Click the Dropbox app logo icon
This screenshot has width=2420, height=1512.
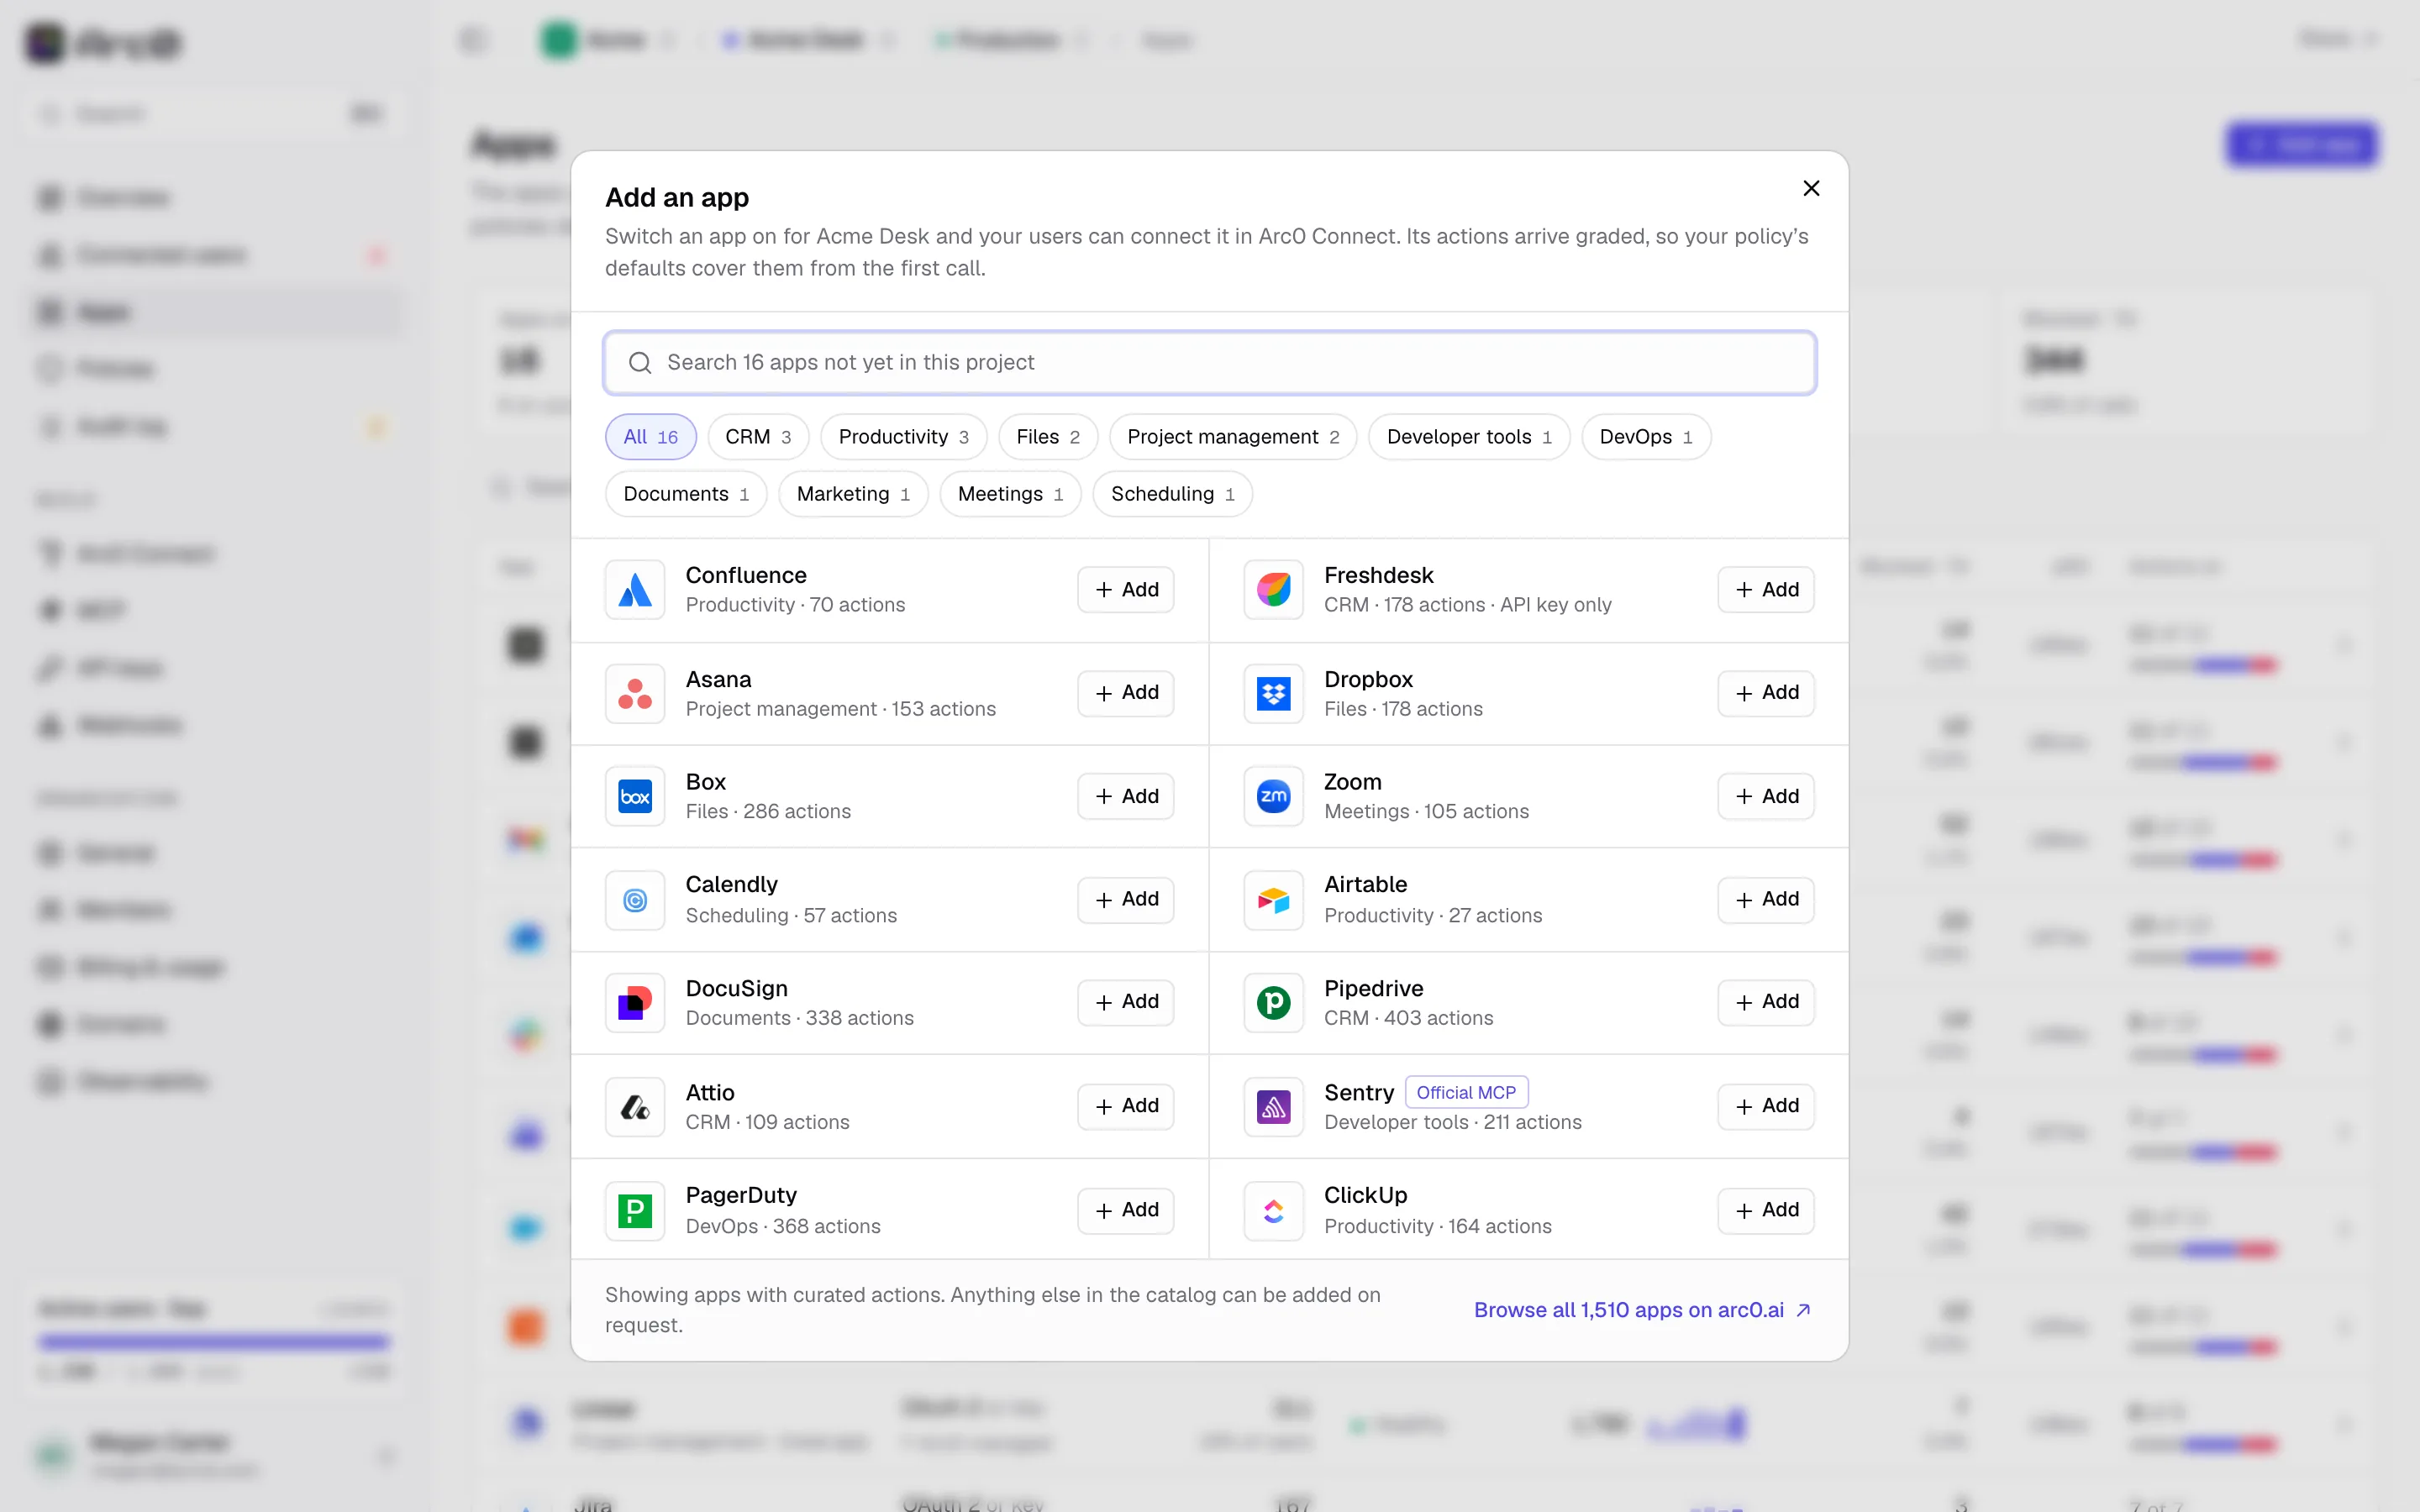tap(1273, 693)
